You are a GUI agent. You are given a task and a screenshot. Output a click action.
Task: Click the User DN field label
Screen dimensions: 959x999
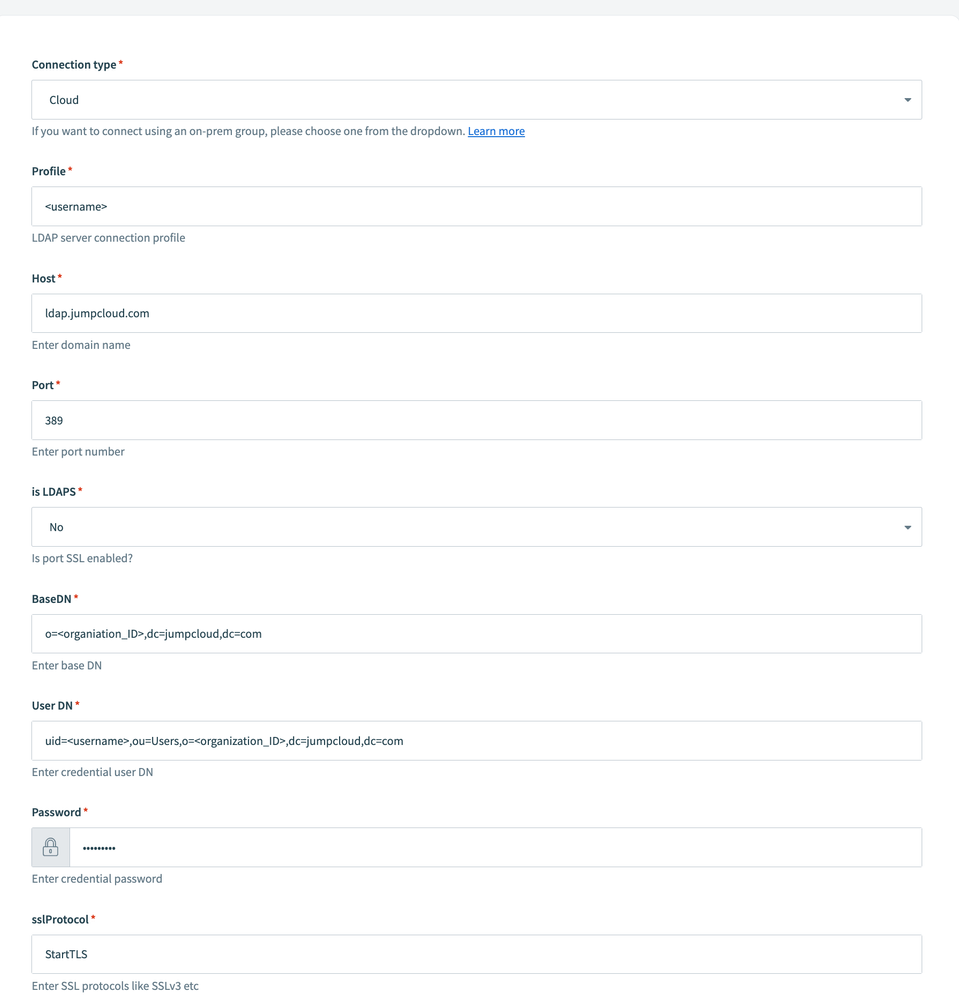coord(52,705)
